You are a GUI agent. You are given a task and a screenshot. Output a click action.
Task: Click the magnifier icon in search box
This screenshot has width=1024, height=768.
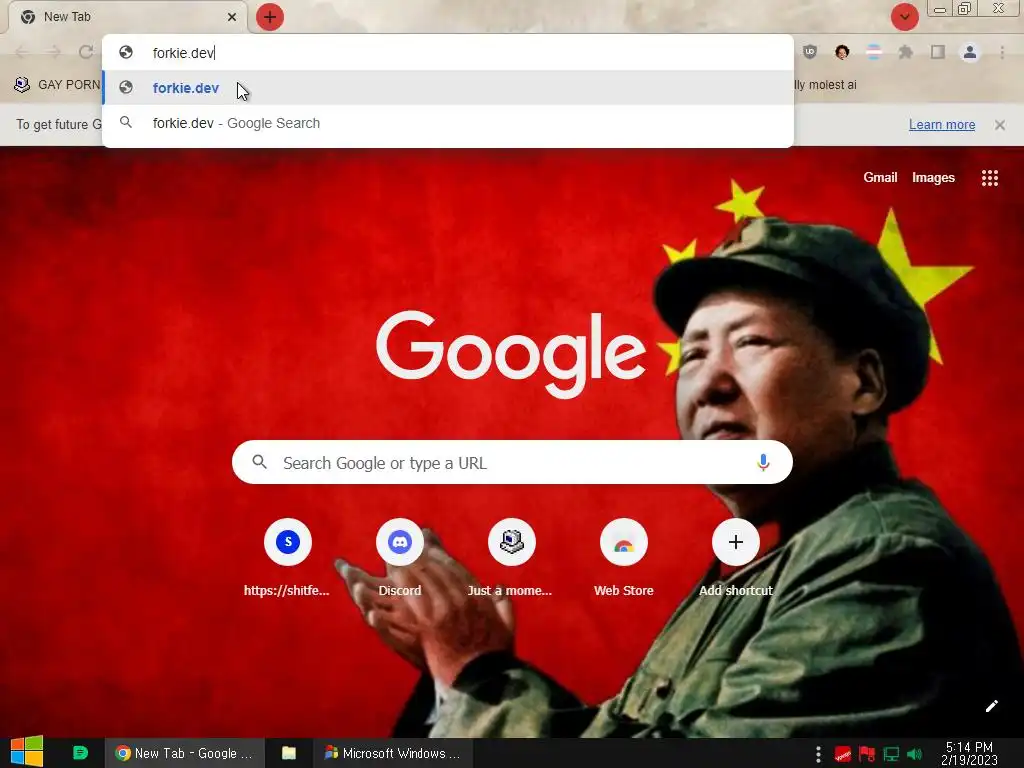(260, 462)
